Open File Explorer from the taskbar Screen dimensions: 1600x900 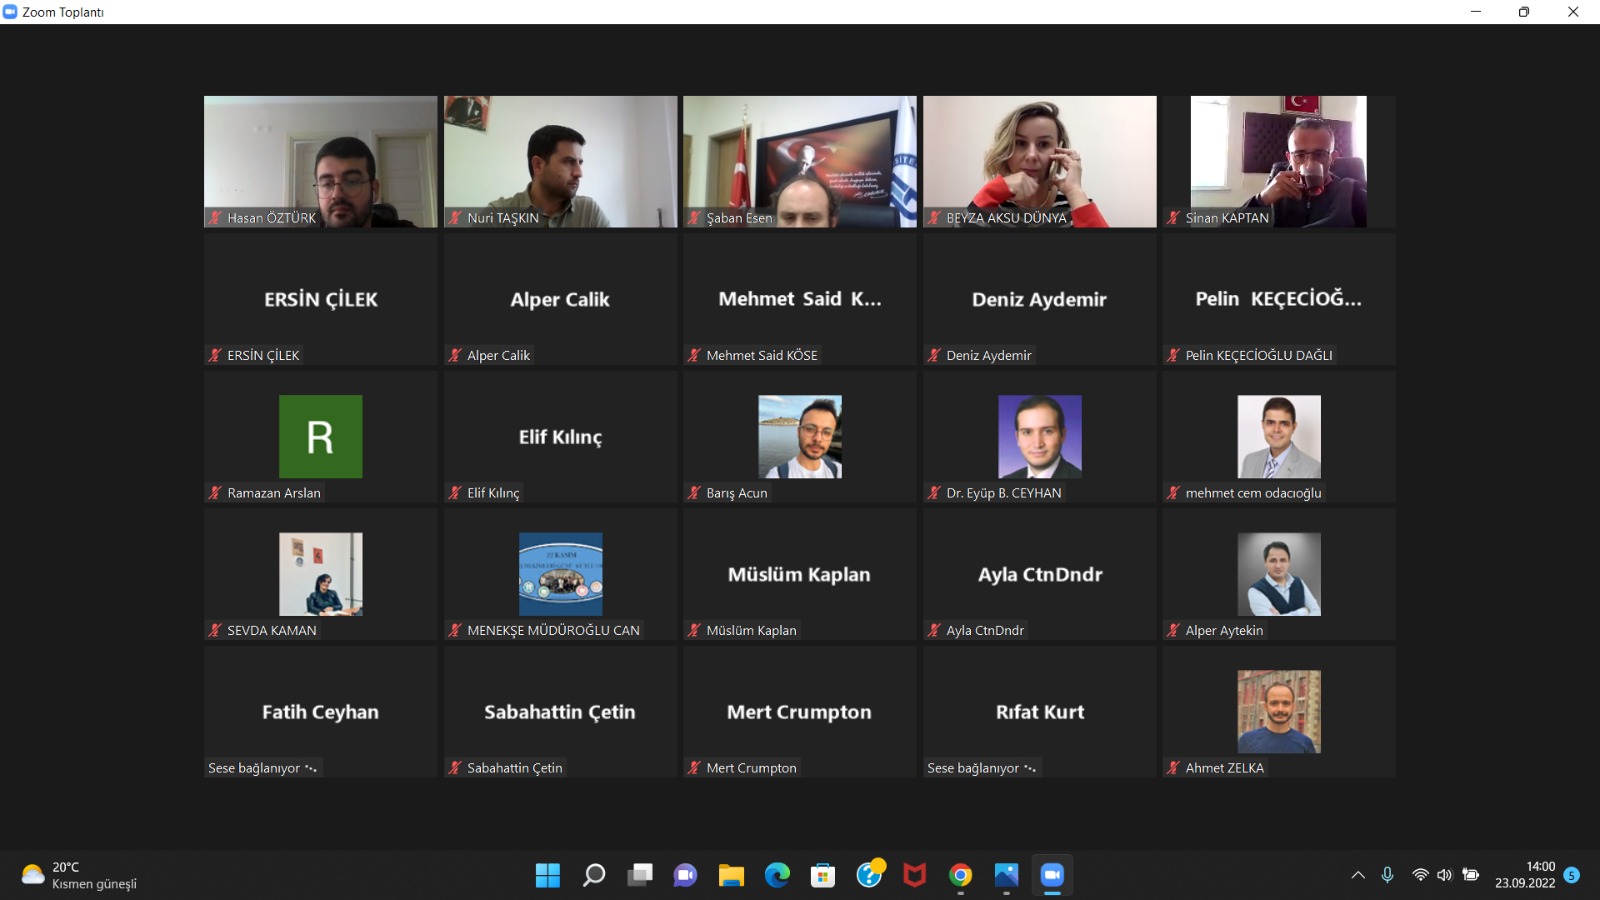(731, 875)
